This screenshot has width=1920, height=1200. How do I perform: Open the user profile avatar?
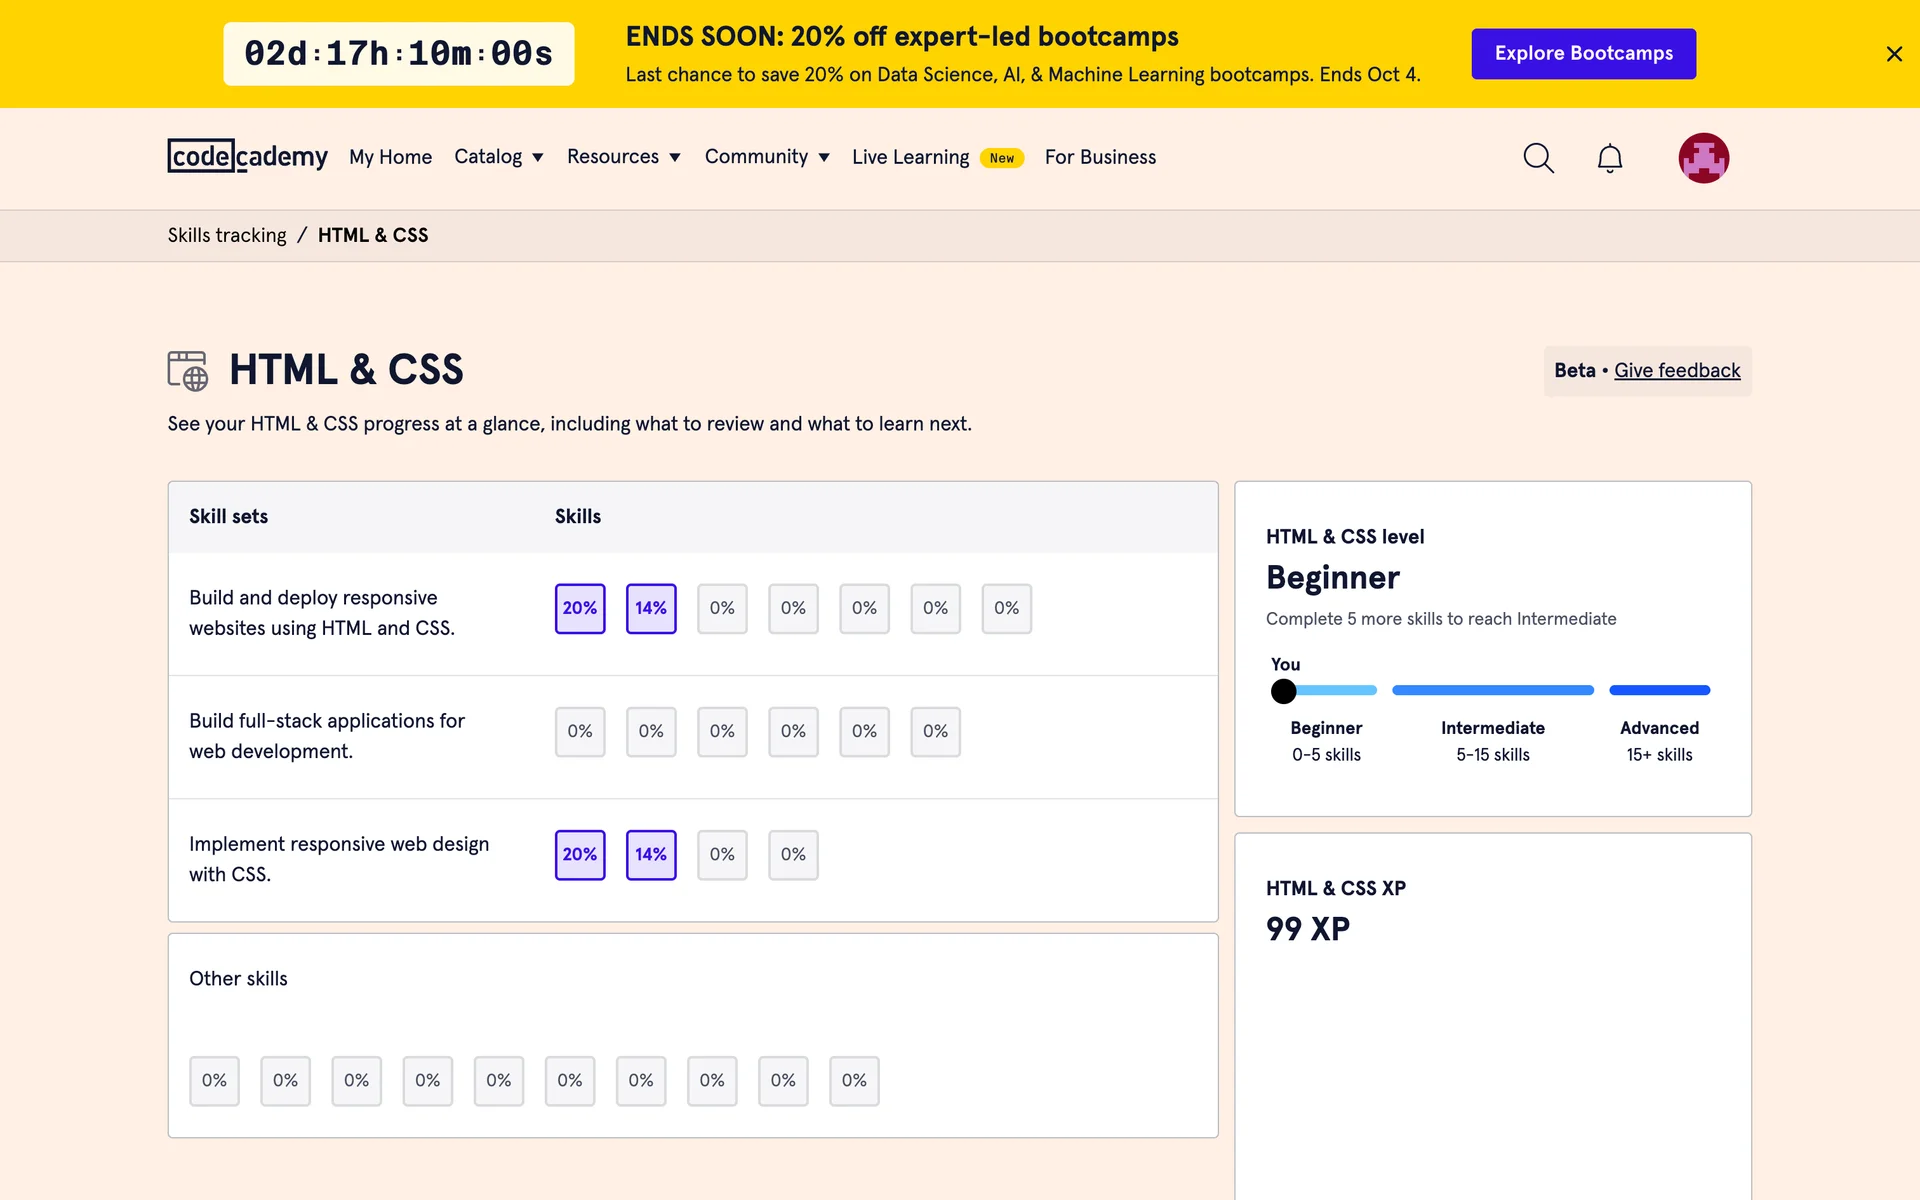pos(1703,158)
